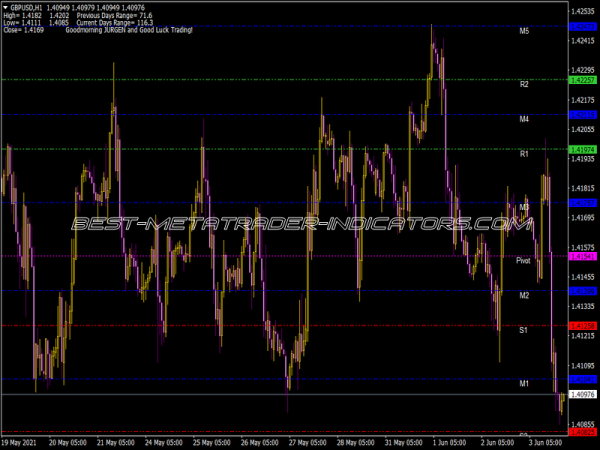Select the Pivot level label
This screenshot has height=450, width=600.
coord(523,261)
